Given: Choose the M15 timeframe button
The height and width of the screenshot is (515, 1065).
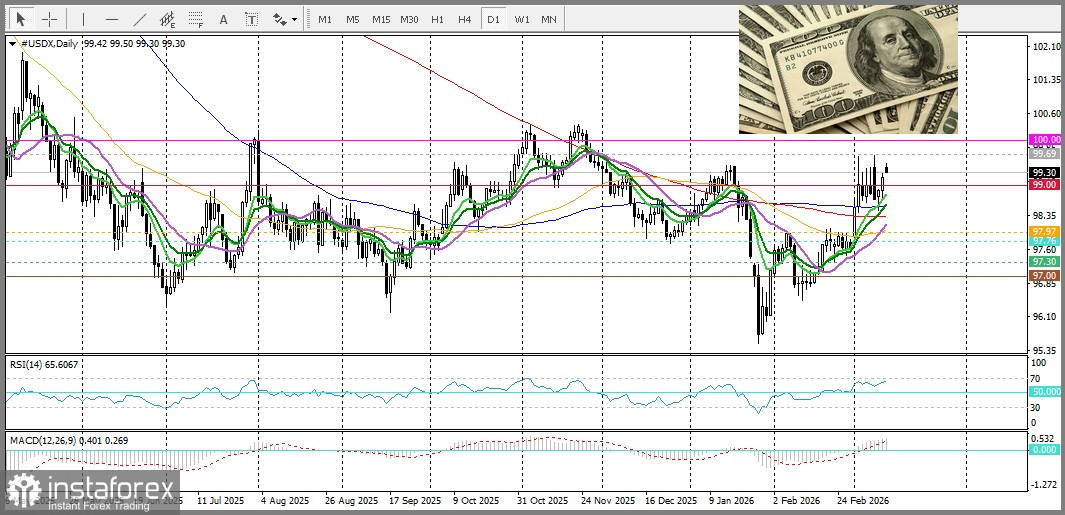Looking at the screenshot, I should 381,19.
